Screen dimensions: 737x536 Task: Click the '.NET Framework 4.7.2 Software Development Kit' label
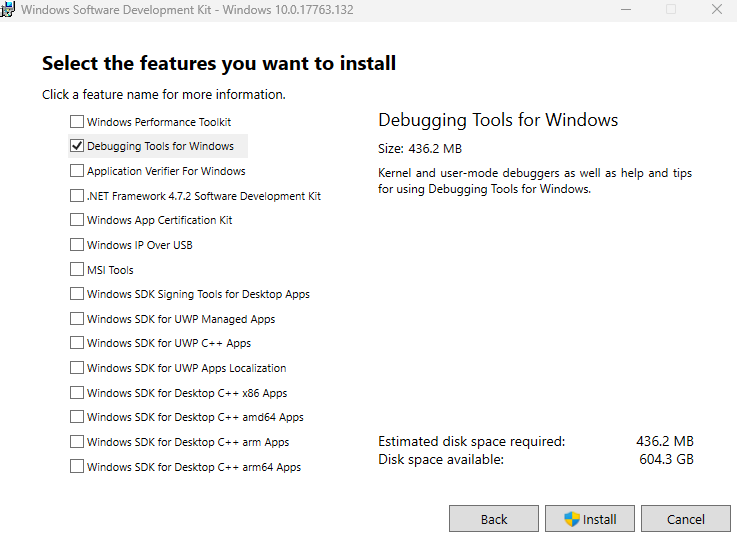point(204,196)
